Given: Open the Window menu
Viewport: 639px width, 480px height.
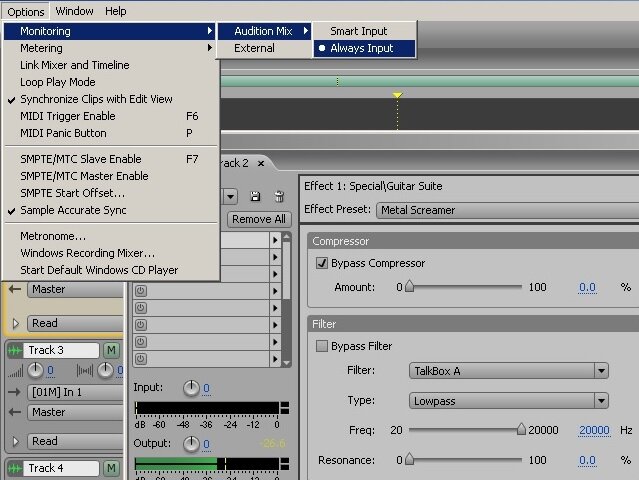Looking at the screenshot, I should [74, 11].
